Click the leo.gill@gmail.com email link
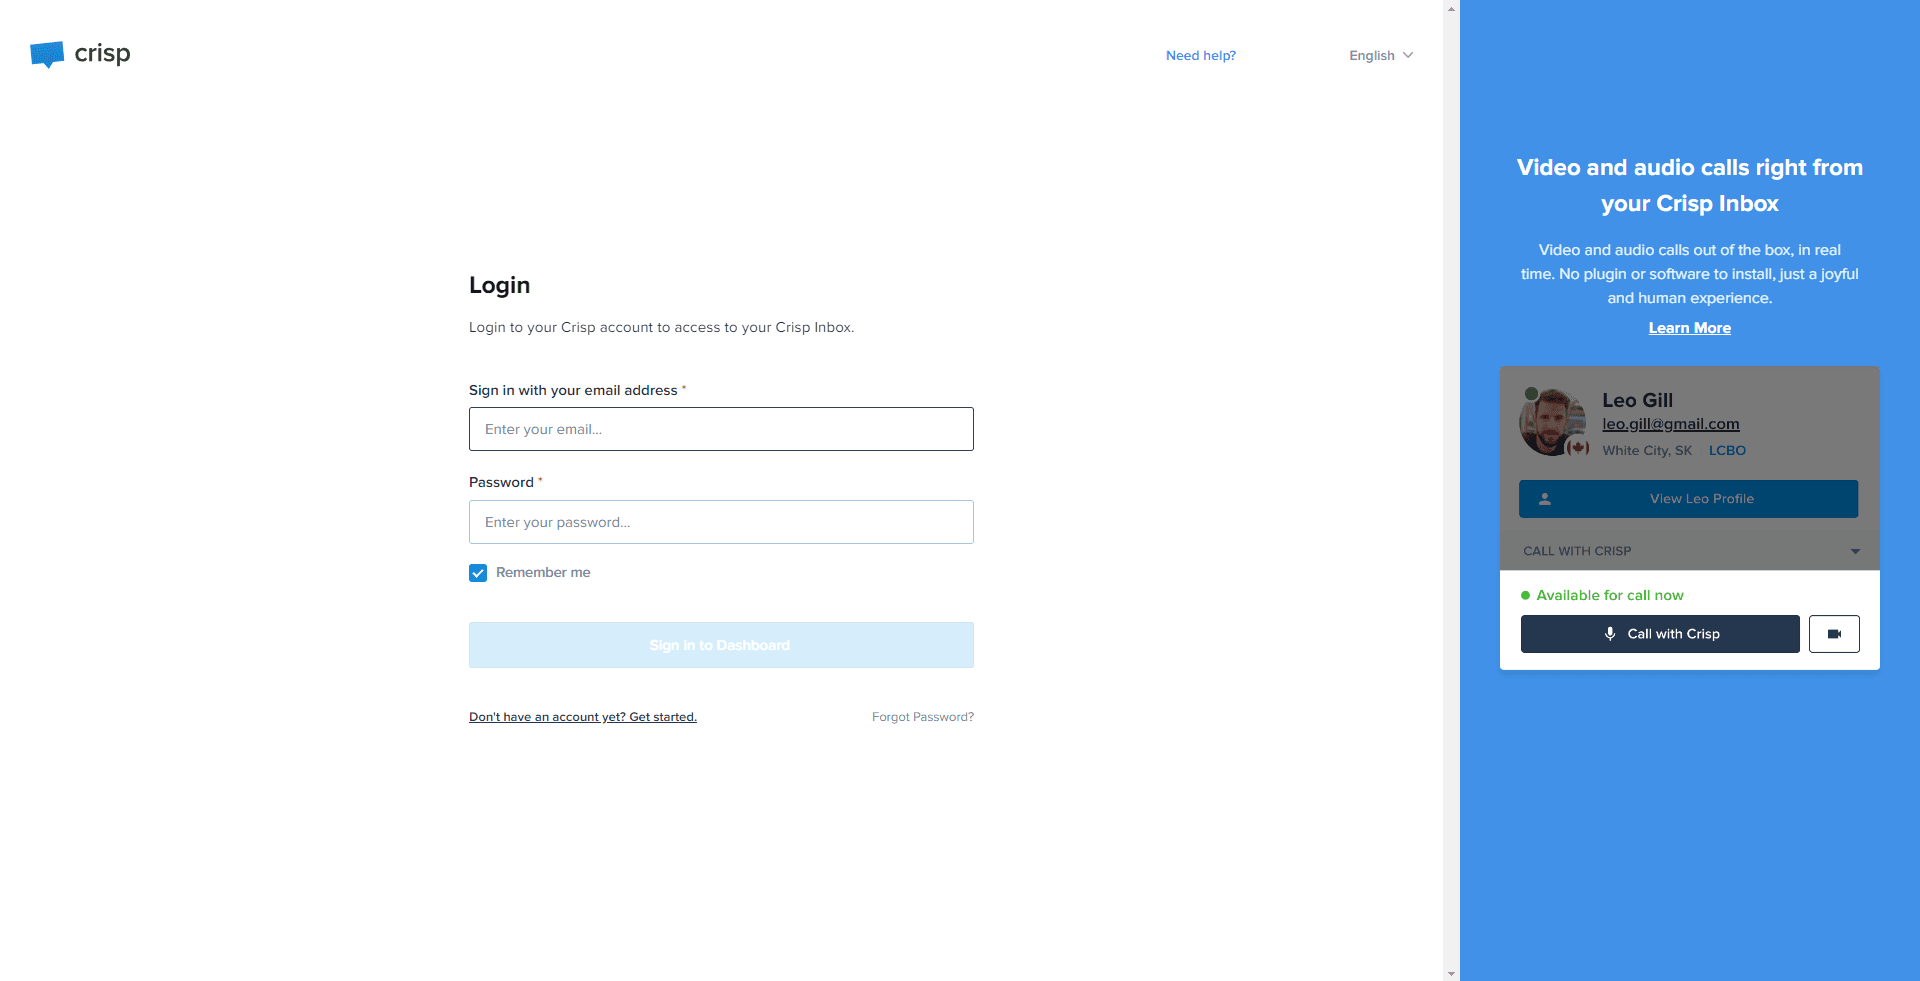This screenshot has height=981, width=1920. pyautogui.click(x=1670, y=424)
